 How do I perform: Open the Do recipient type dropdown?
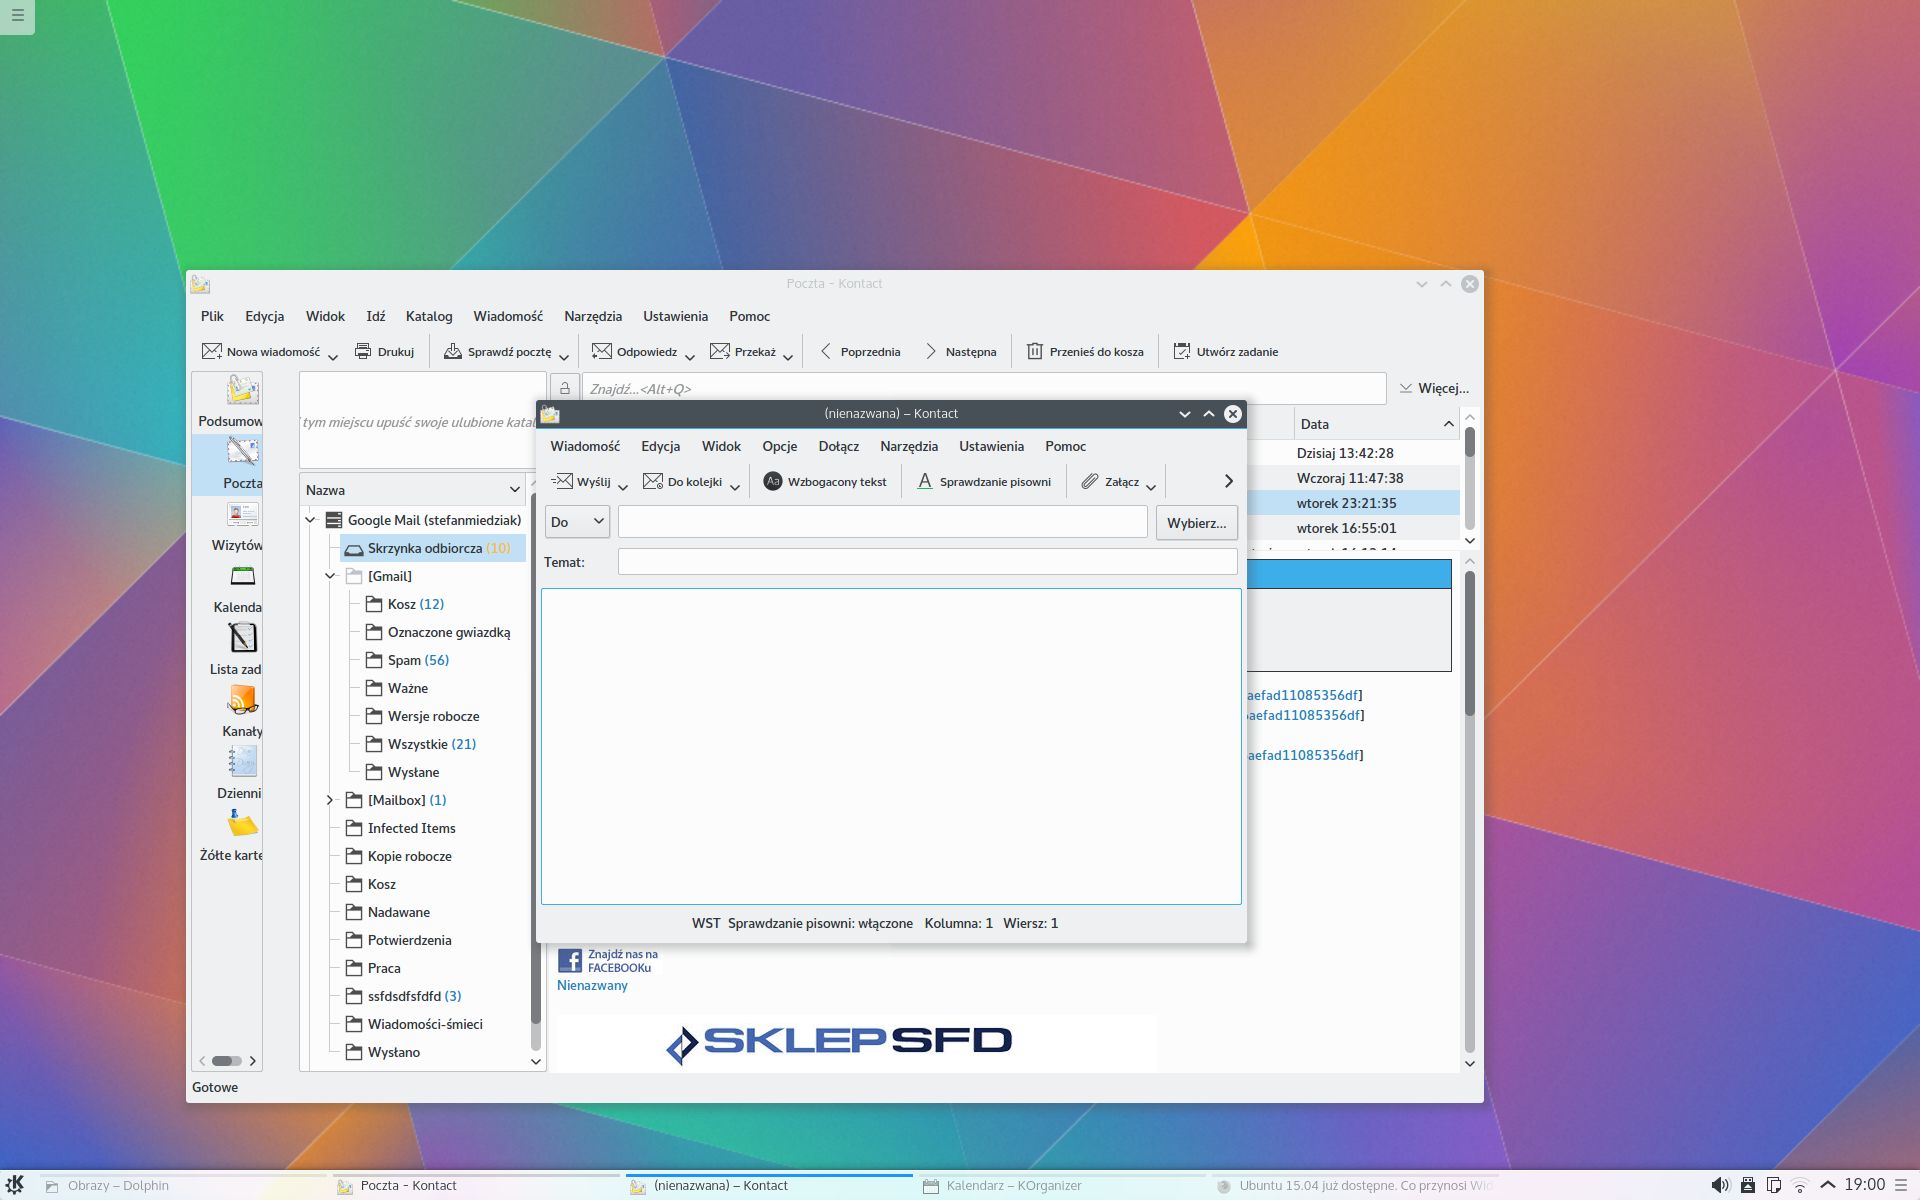(577, 522)
